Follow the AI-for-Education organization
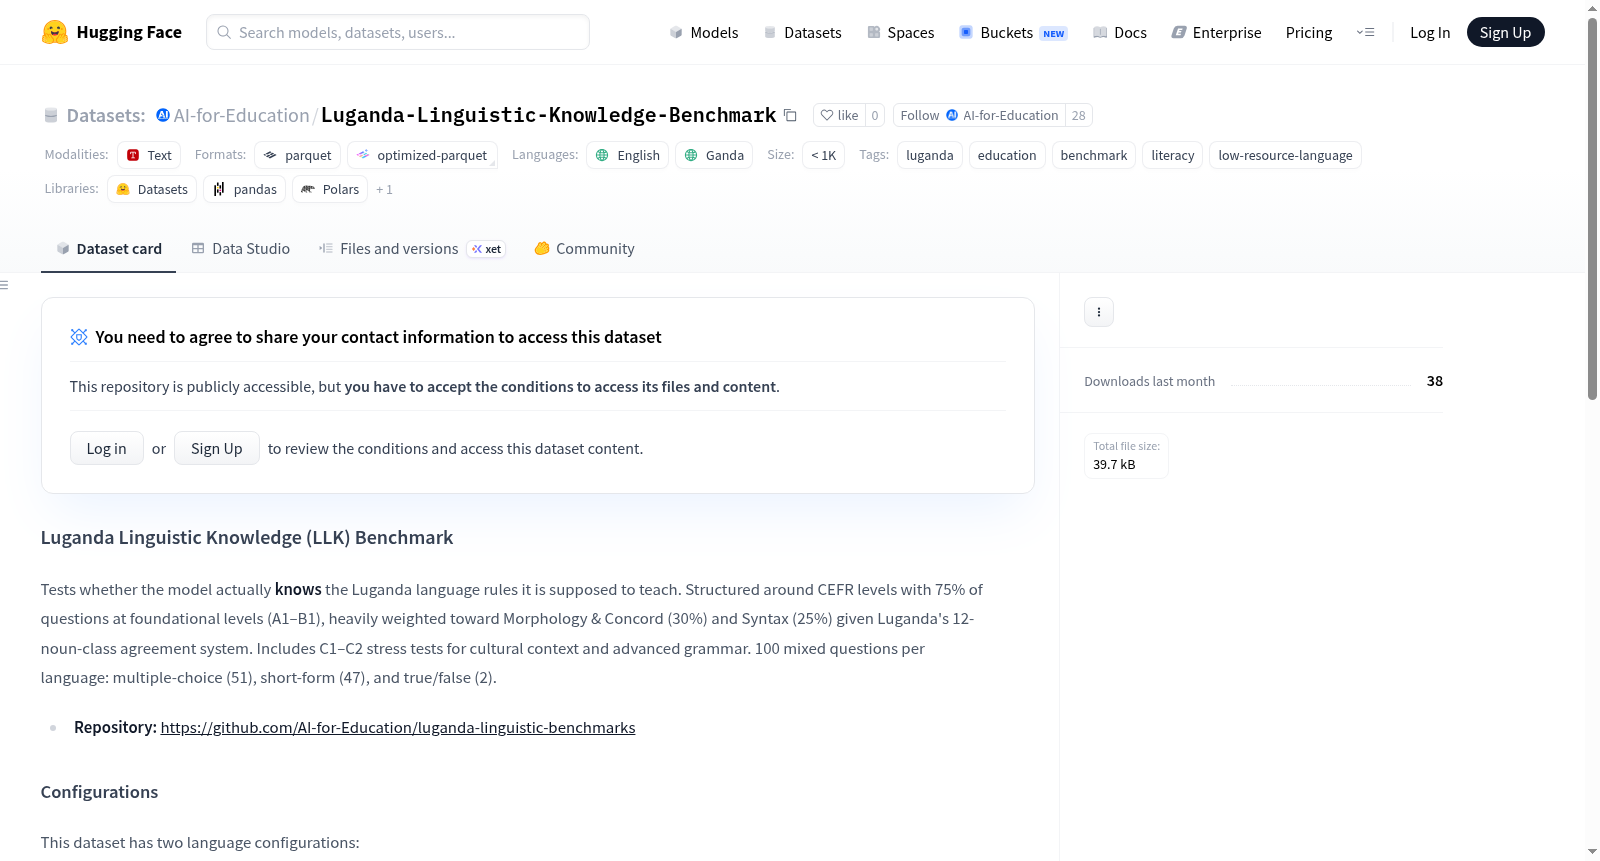1600x861 pixels. click(979, 115)
